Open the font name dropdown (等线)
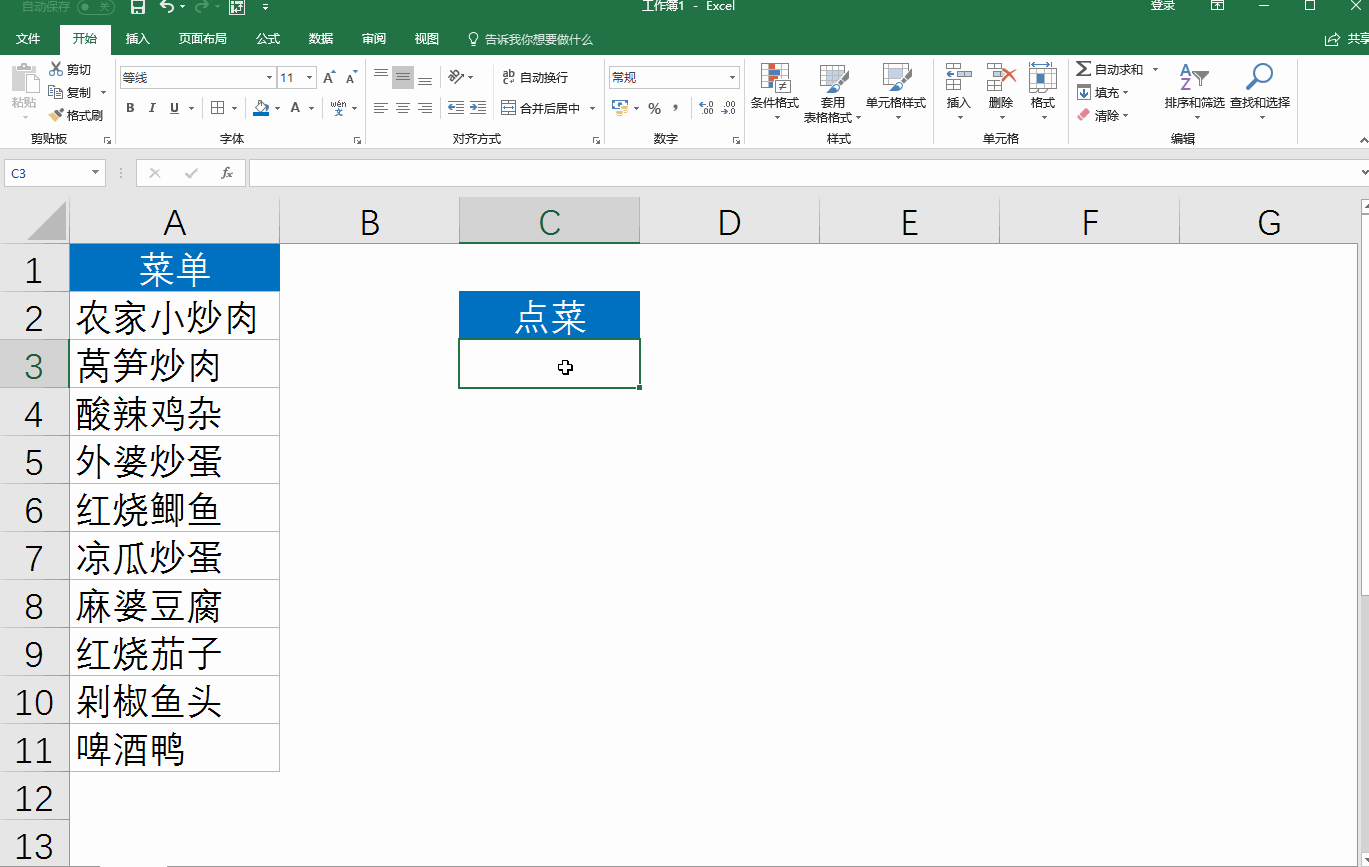The width and height of the screenshot is (1369, 867). 269,78
